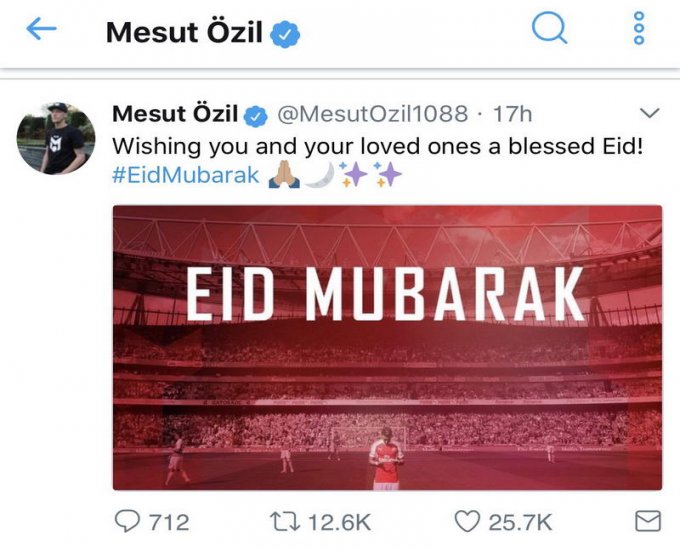This screenshot has width=680, height=550.
Task: Click verified badge beside tweet author name
Action: click(255, 116)
